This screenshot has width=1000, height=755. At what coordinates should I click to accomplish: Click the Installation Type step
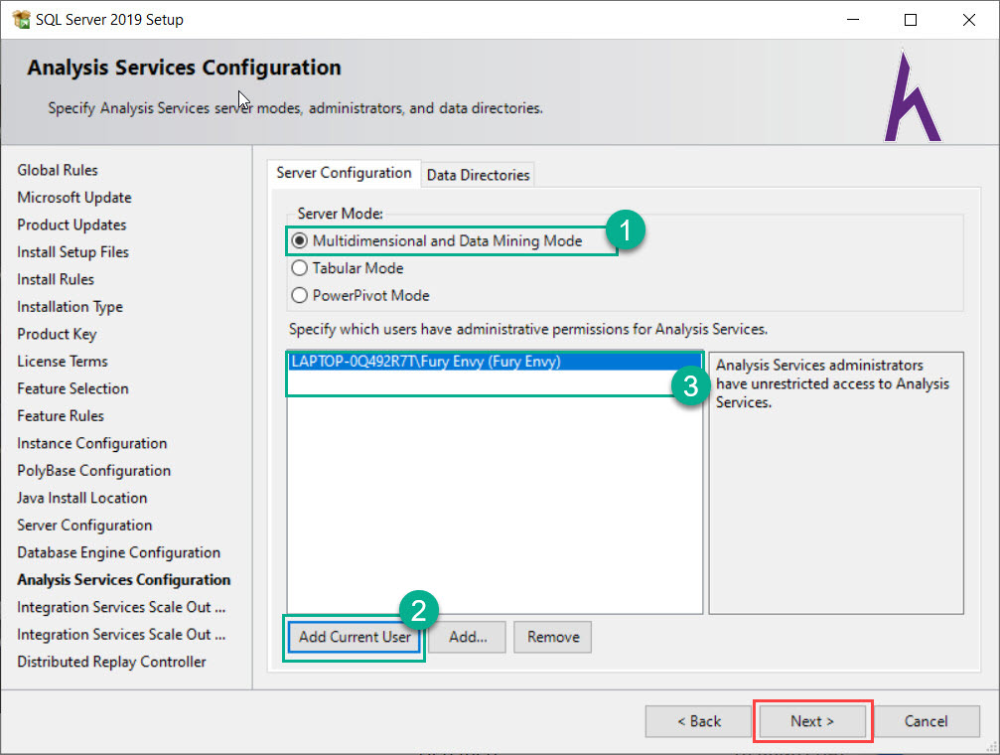tap(70, 307)
